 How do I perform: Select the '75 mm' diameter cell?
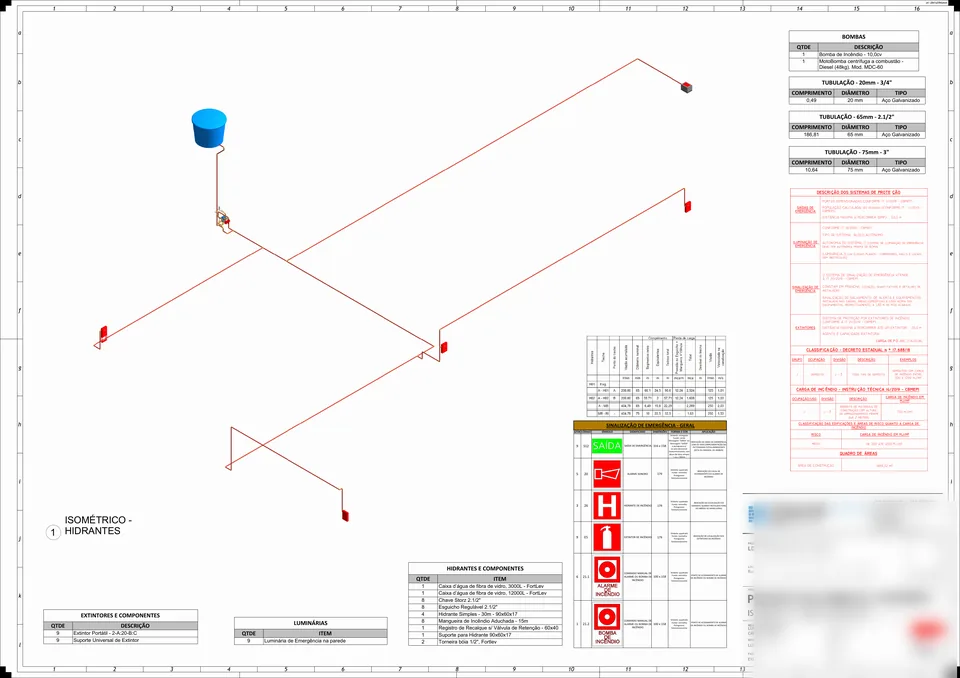click(x=855, y=170)
